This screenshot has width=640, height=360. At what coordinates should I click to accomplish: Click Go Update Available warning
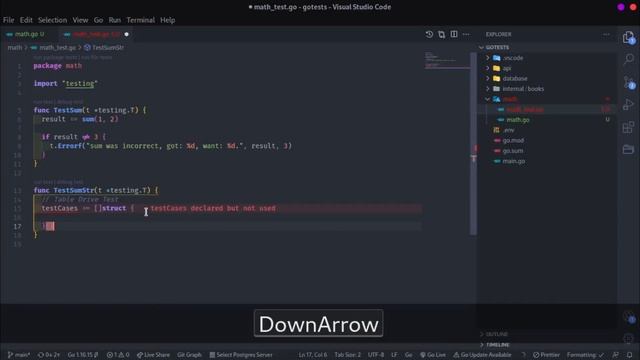(x=482, y=355)
